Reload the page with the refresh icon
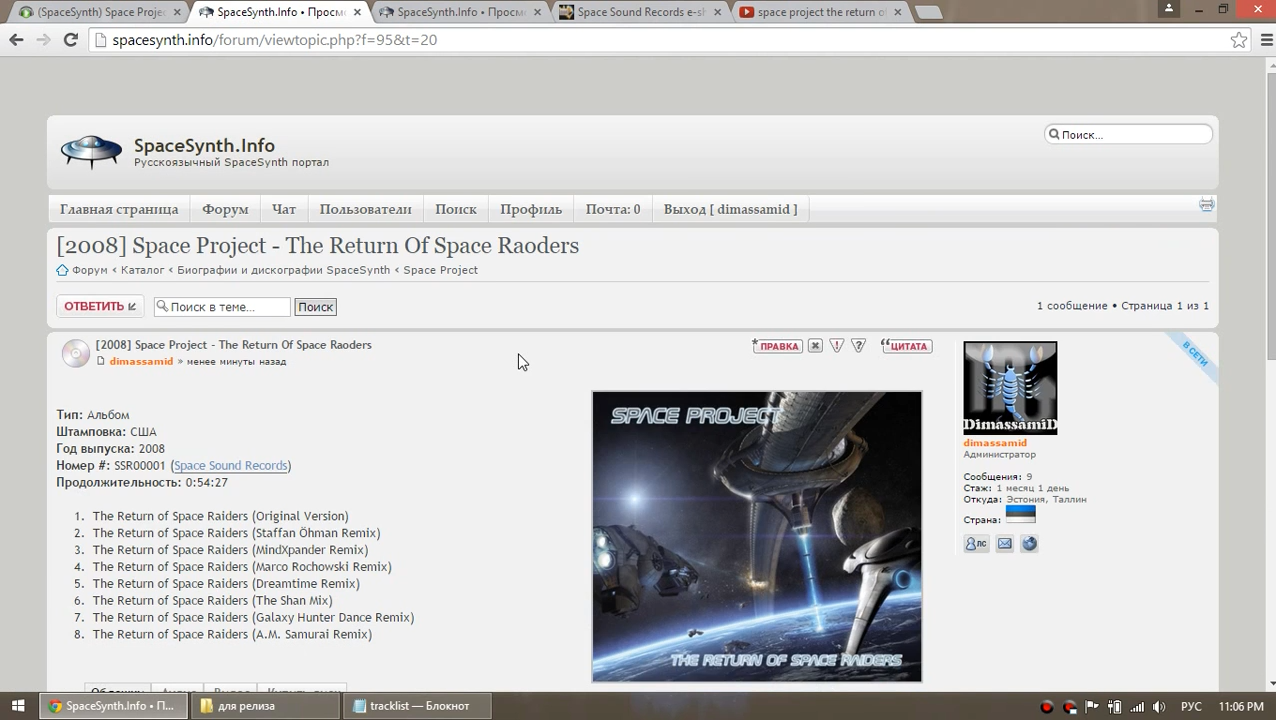The width and height of the screenshot is (1276, 720). coord(70,40)
